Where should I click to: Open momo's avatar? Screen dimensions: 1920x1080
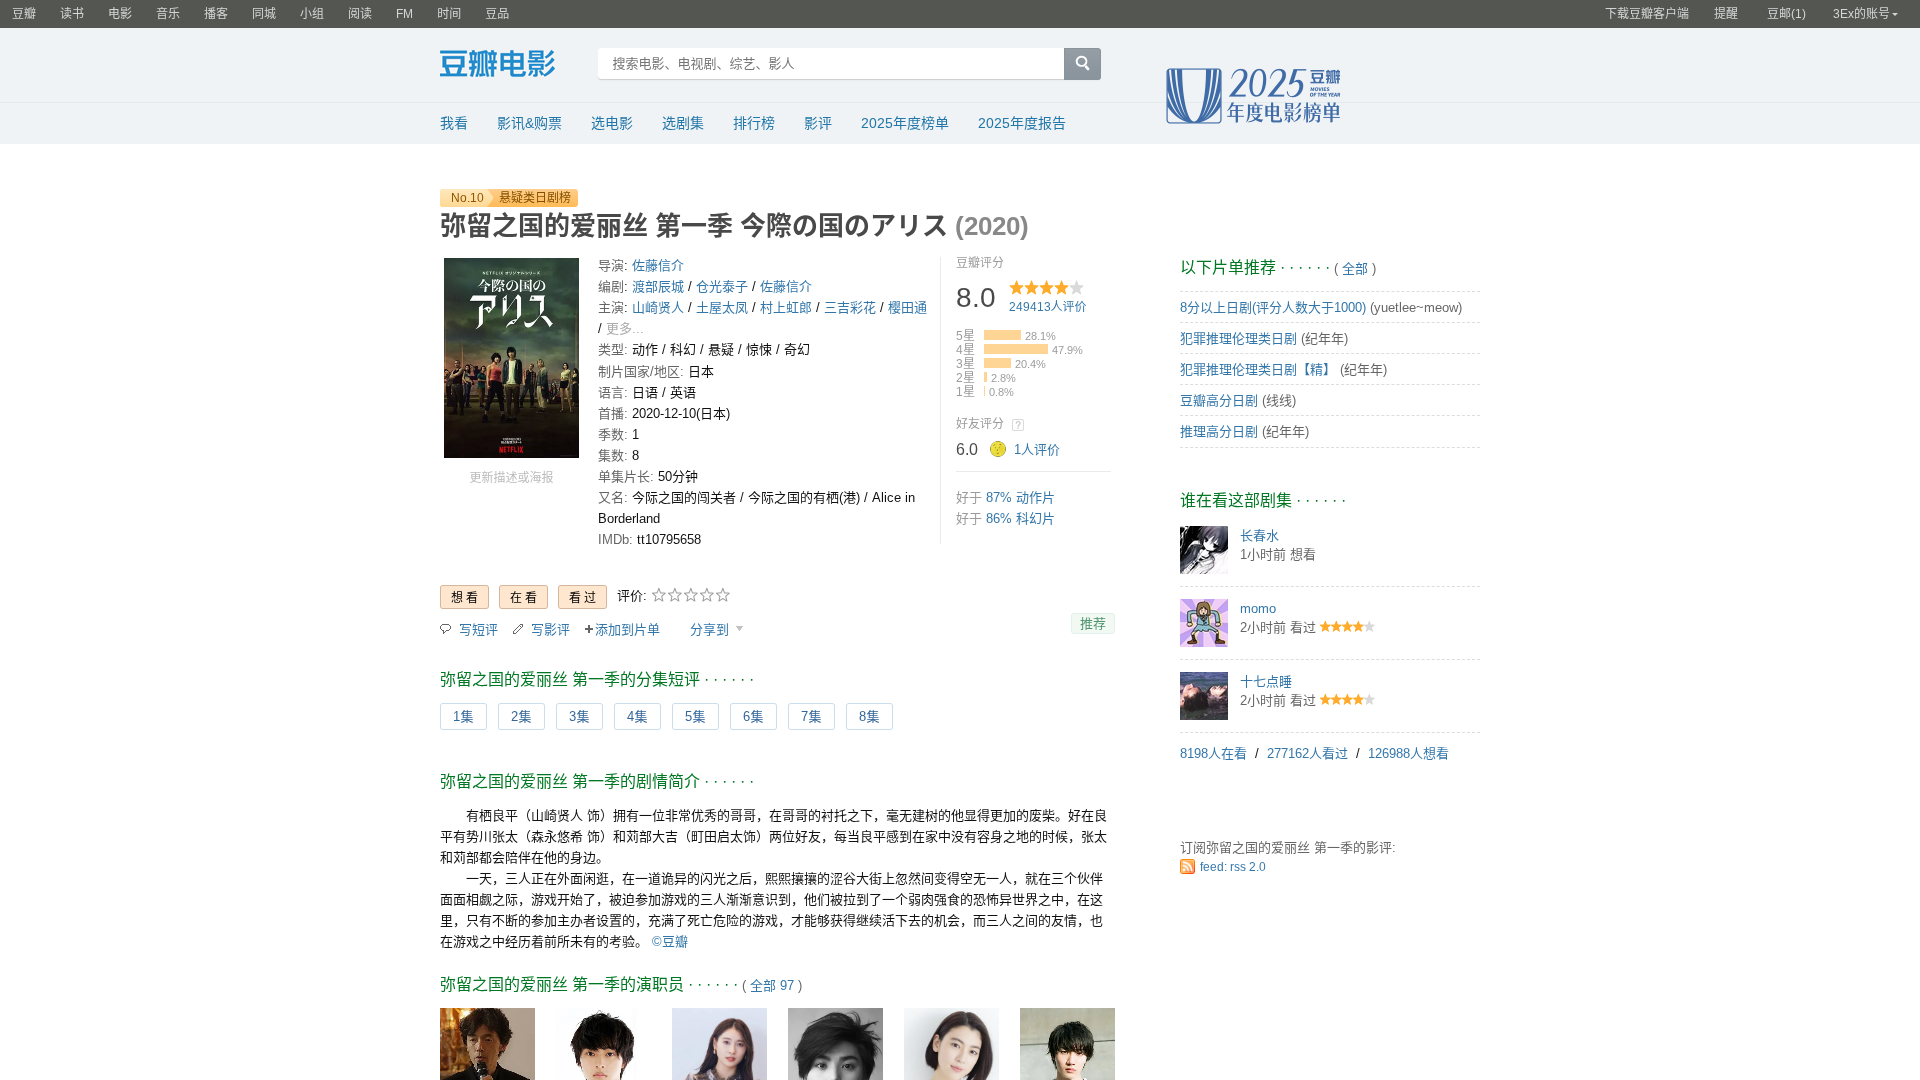pos(1204,623)
